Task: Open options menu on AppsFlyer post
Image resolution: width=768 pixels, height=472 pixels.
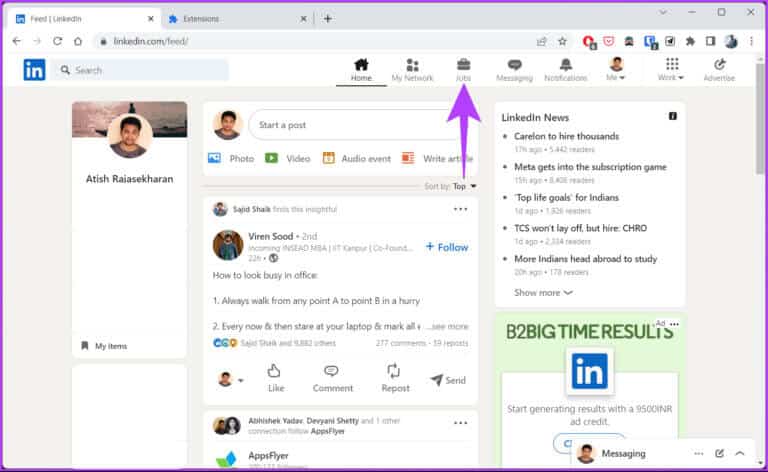Action: click(x=460, y=423)
